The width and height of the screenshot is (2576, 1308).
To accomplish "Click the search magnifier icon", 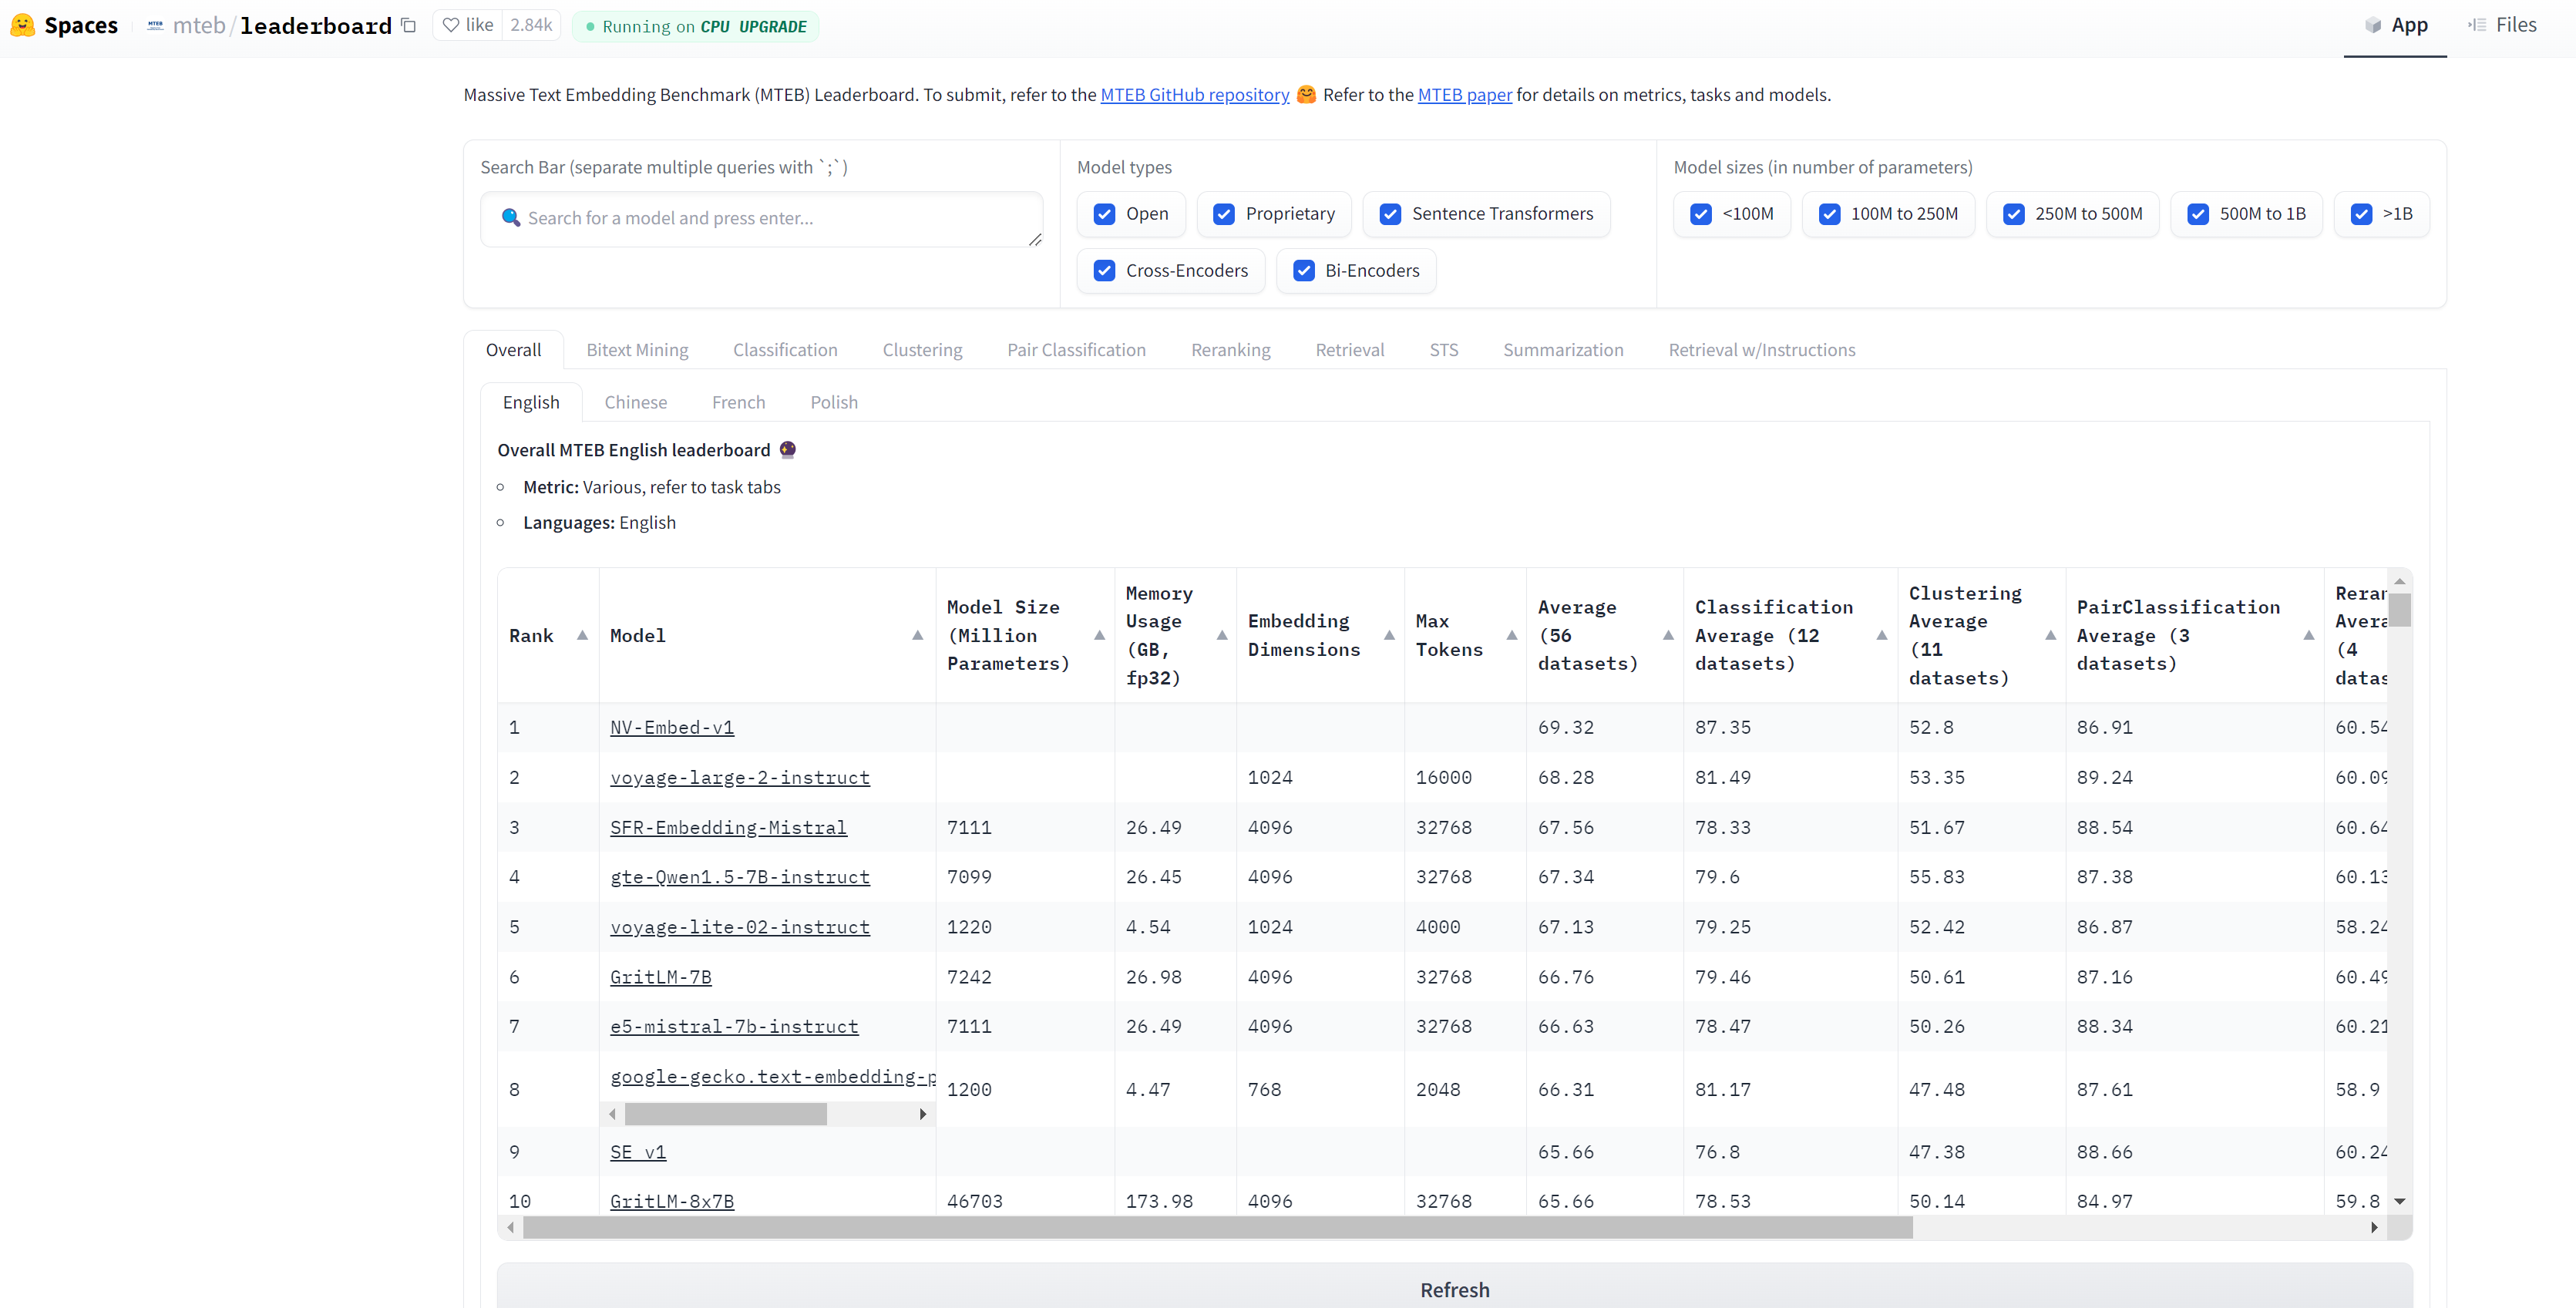I will (x=510, y=218).
